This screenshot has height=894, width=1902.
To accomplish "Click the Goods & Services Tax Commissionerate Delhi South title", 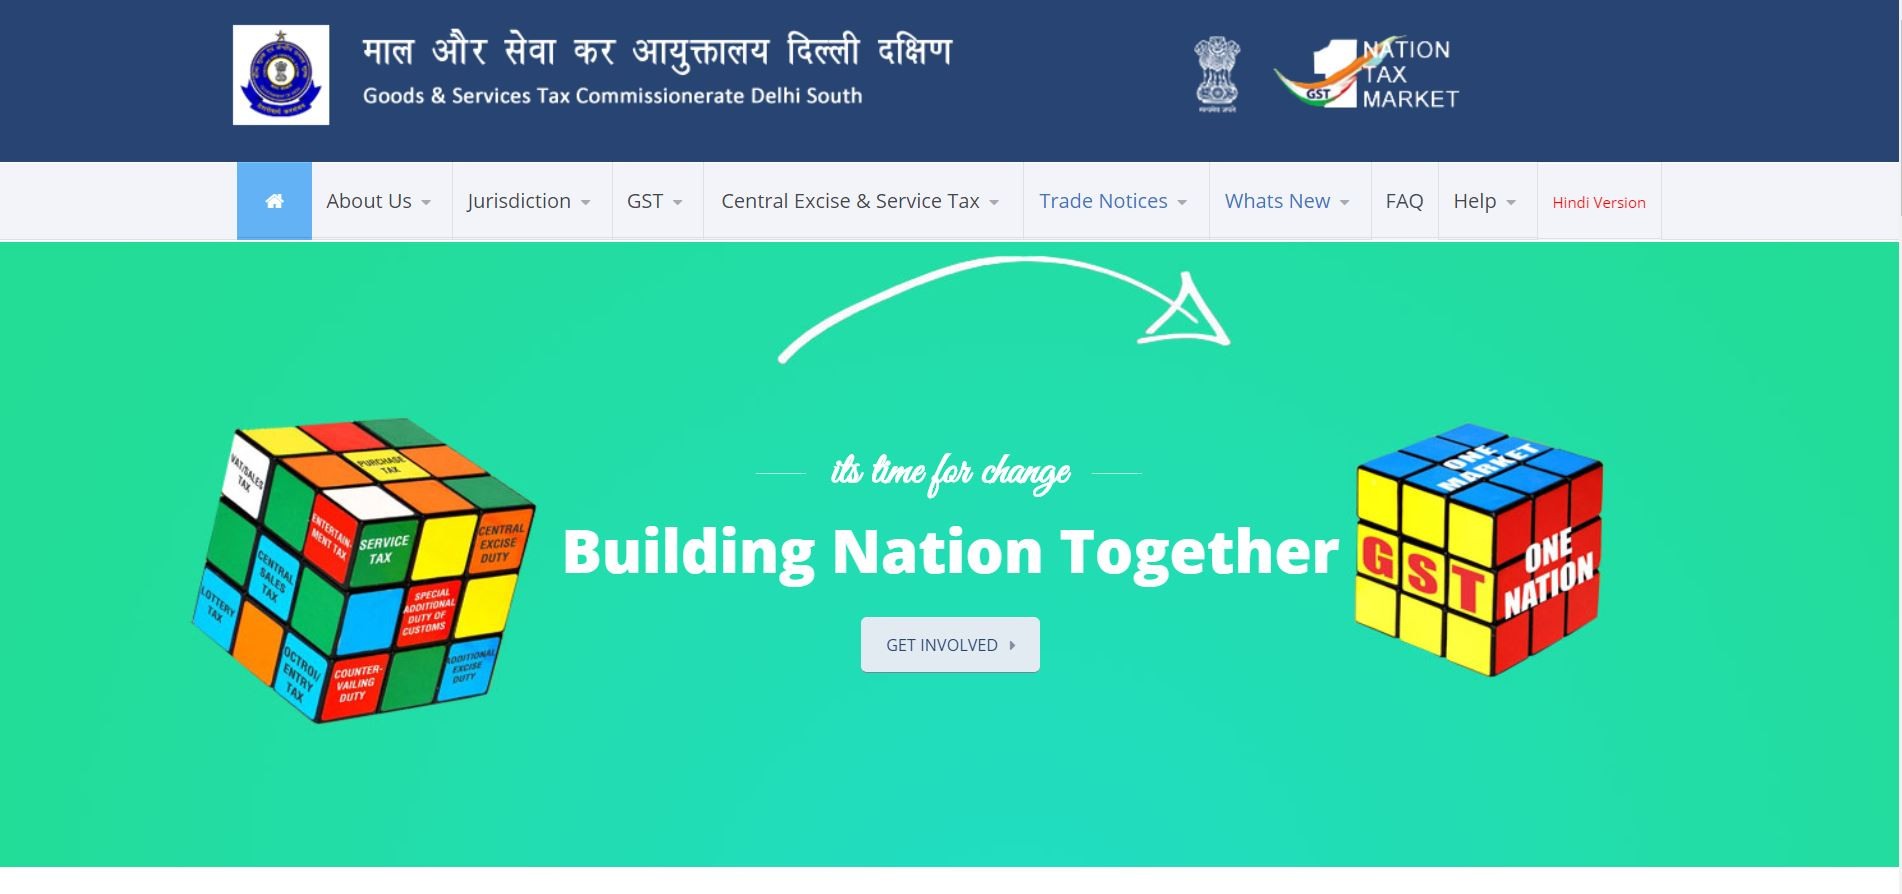I will [x=612, y=96].
